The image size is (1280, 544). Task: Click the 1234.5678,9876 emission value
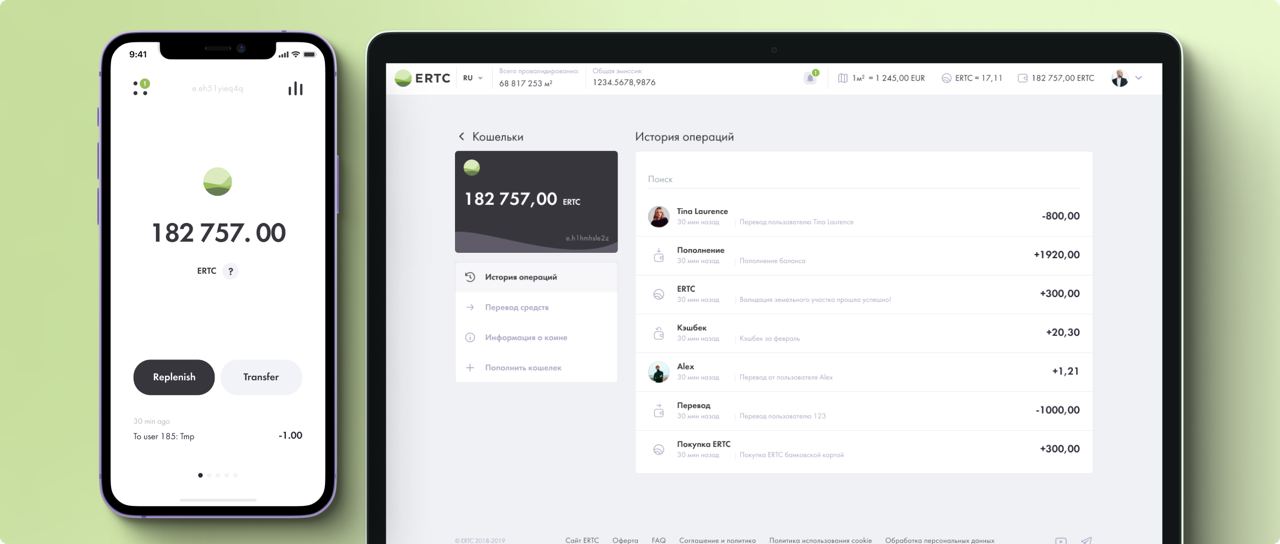624,83
